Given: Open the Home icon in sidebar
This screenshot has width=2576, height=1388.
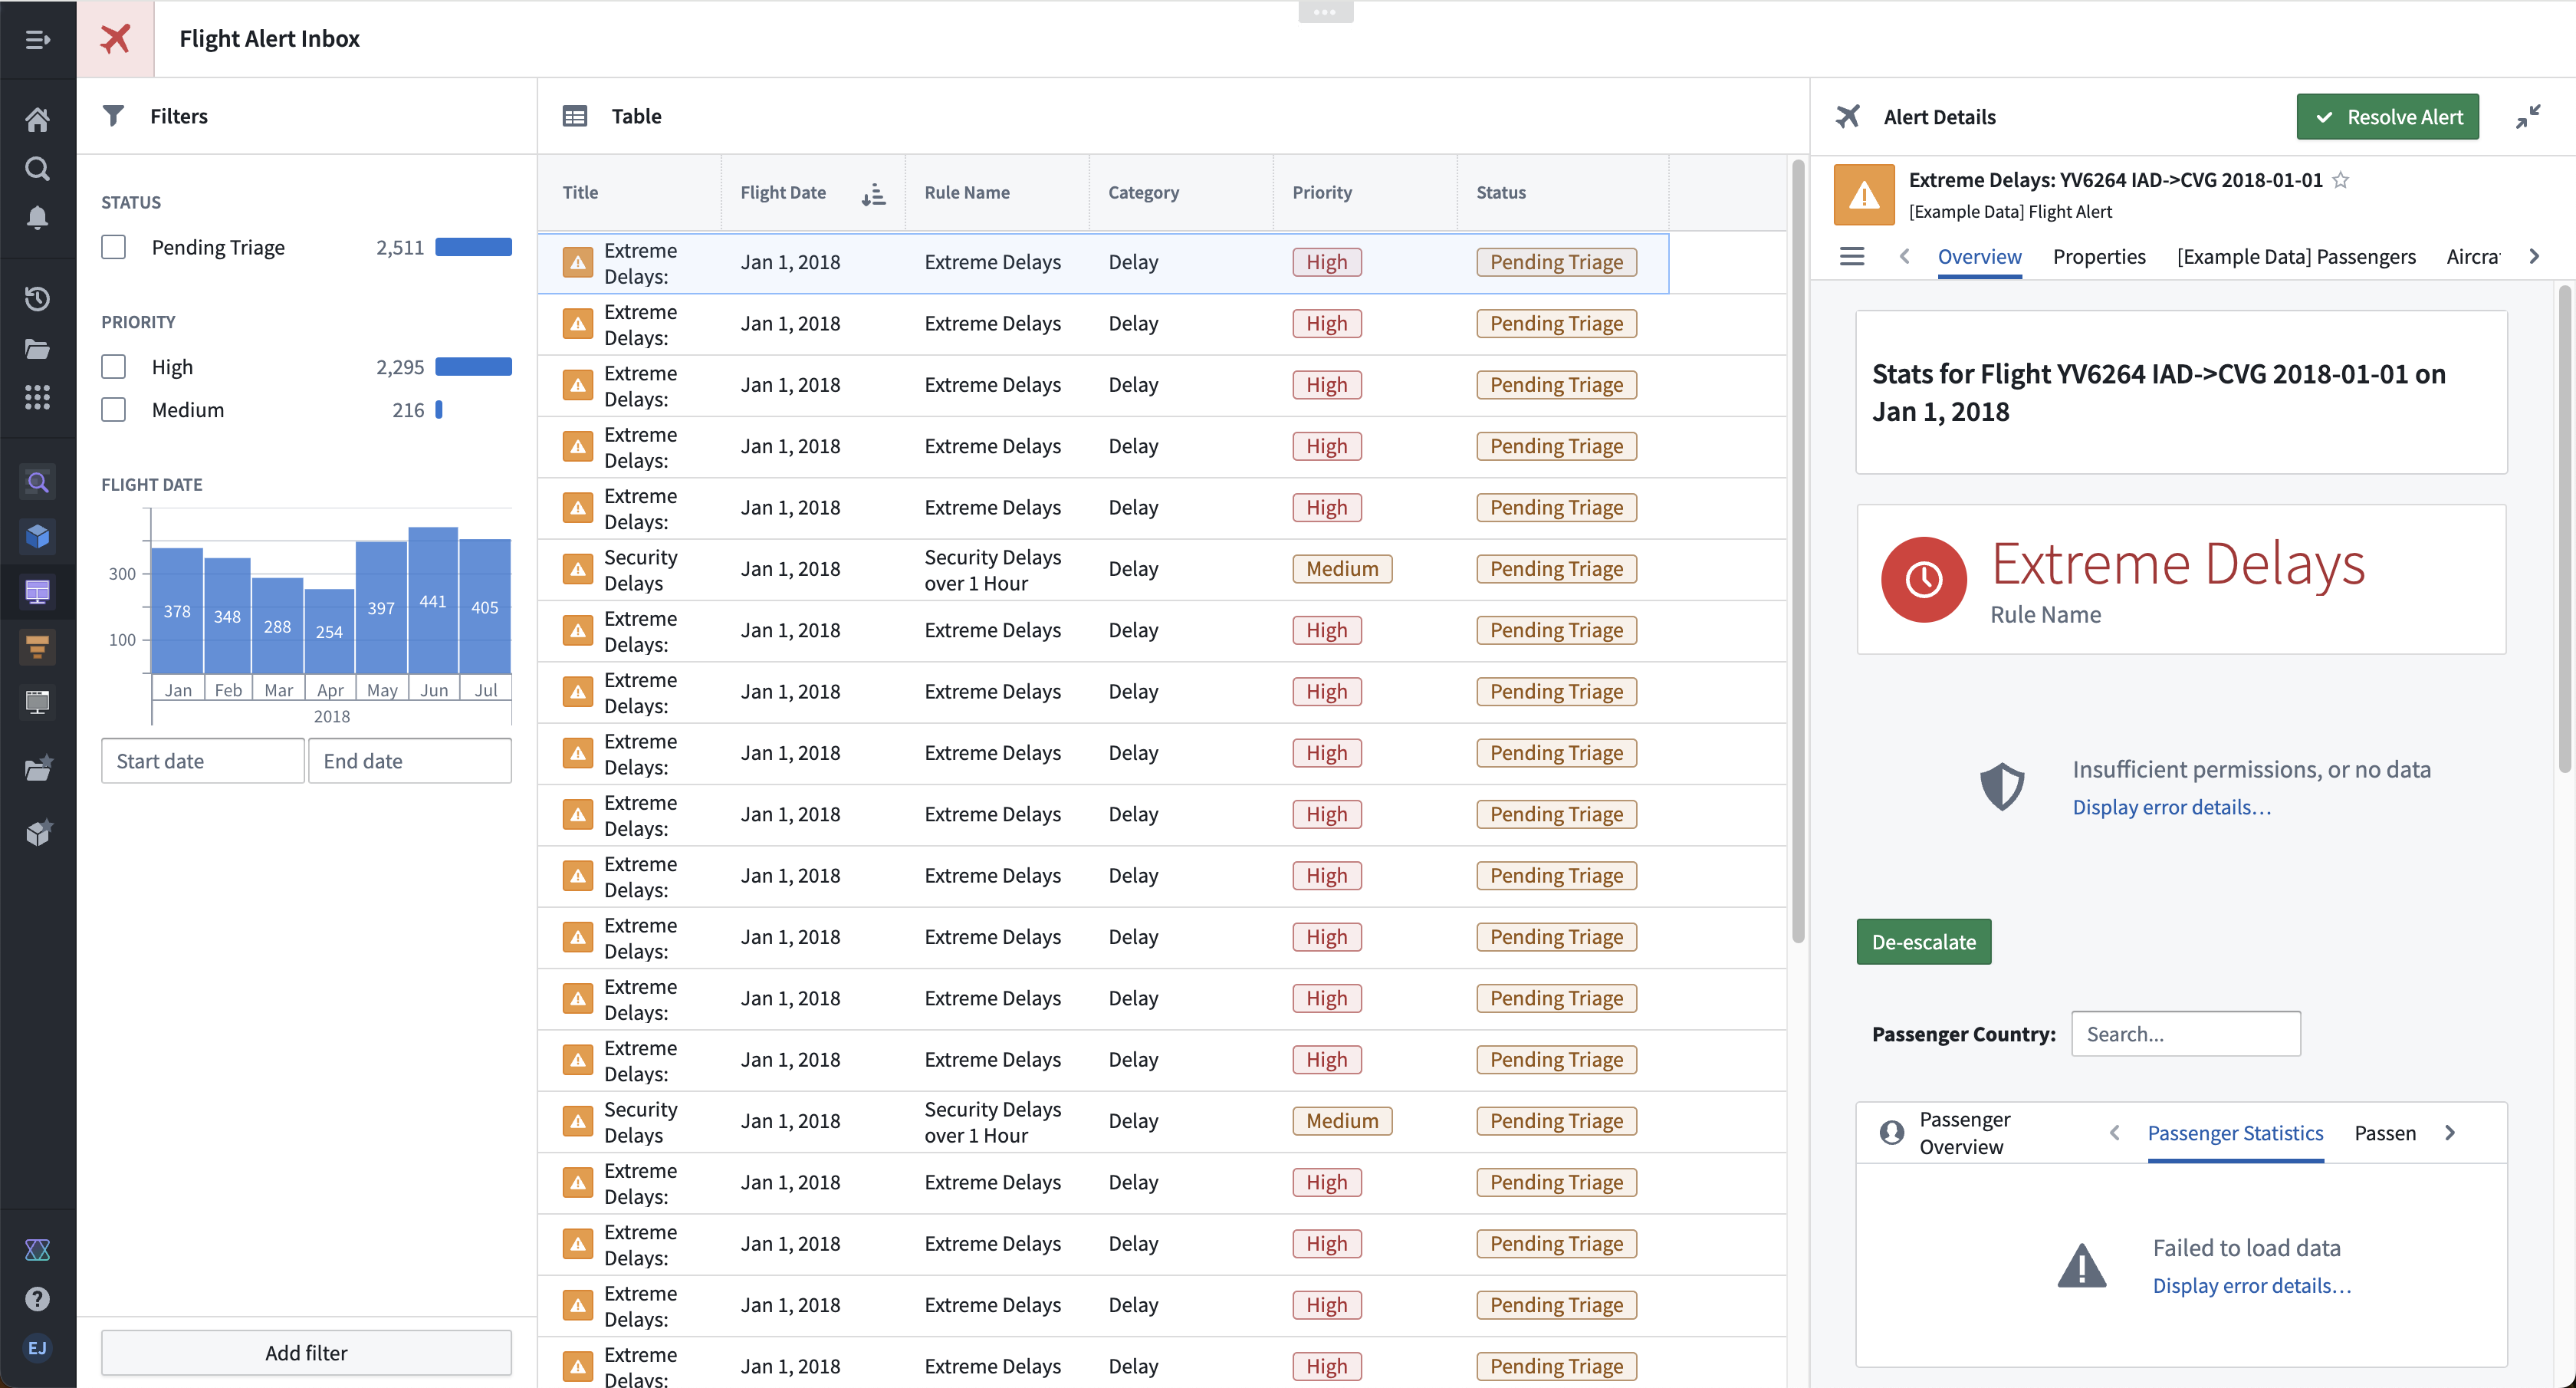Looking at the screenshot, I should pyautogui.click(x=37, y=120).
